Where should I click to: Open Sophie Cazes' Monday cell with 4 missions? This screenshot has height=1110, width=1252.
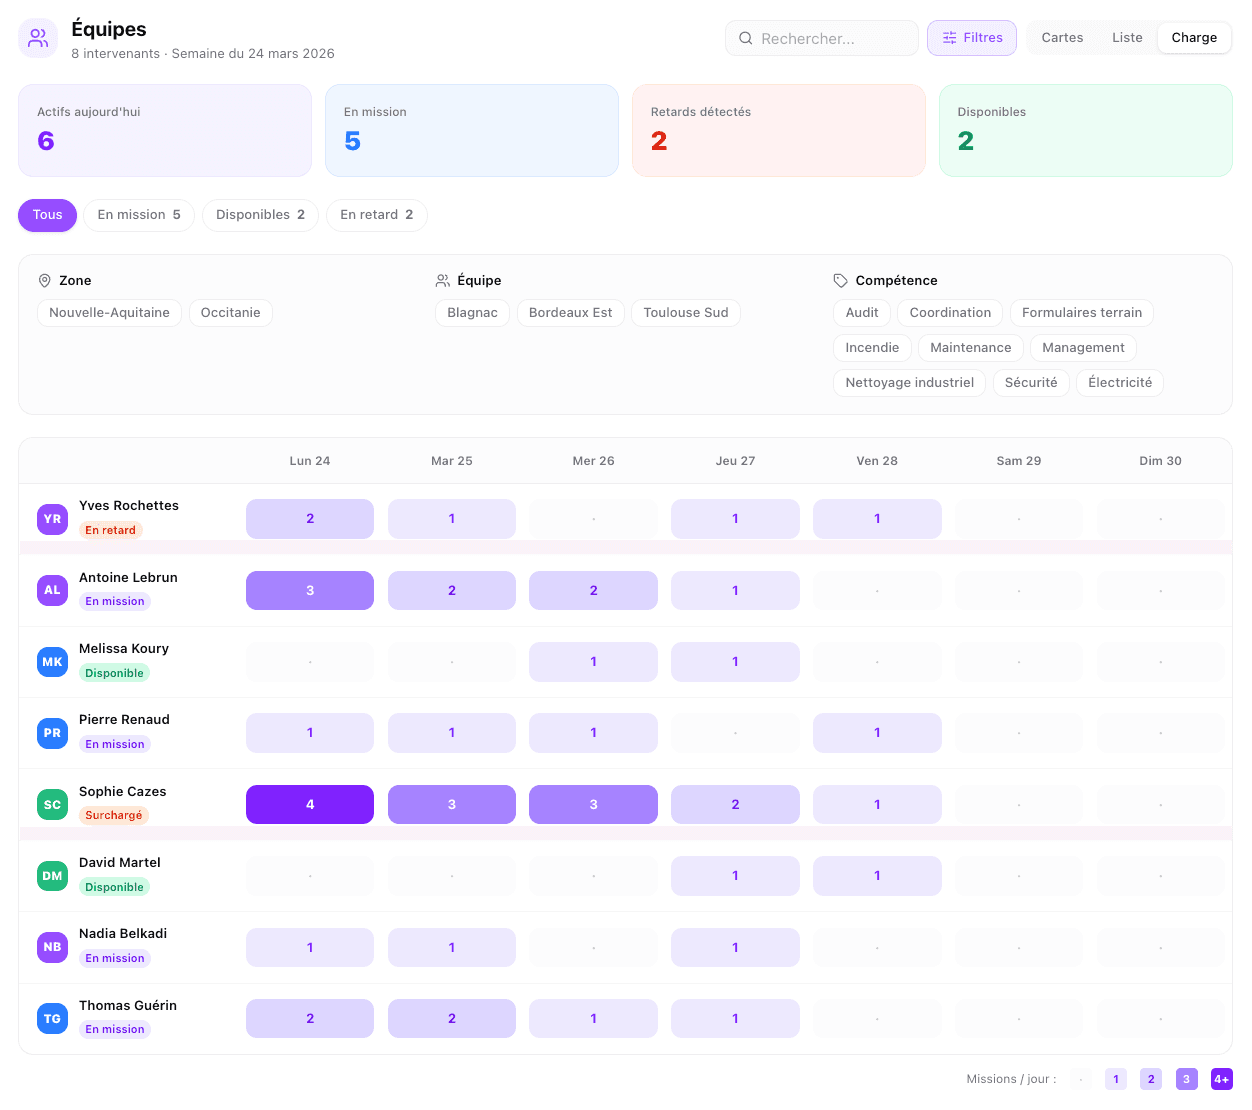(x=310, y=805)
